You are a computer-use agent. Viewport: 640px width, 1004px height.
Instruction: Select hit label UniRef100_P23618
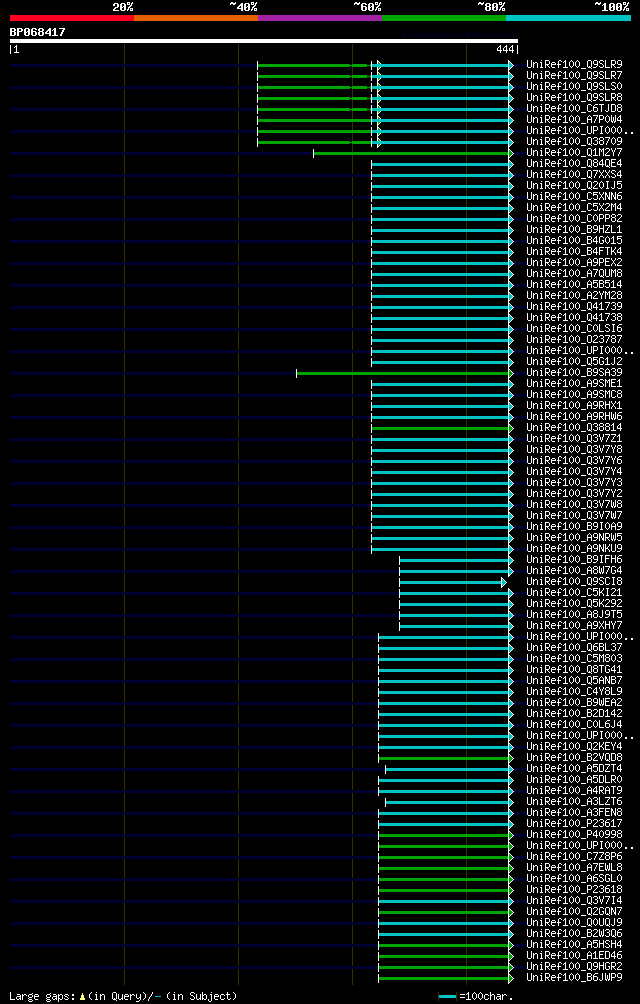[x=574, y=889]
